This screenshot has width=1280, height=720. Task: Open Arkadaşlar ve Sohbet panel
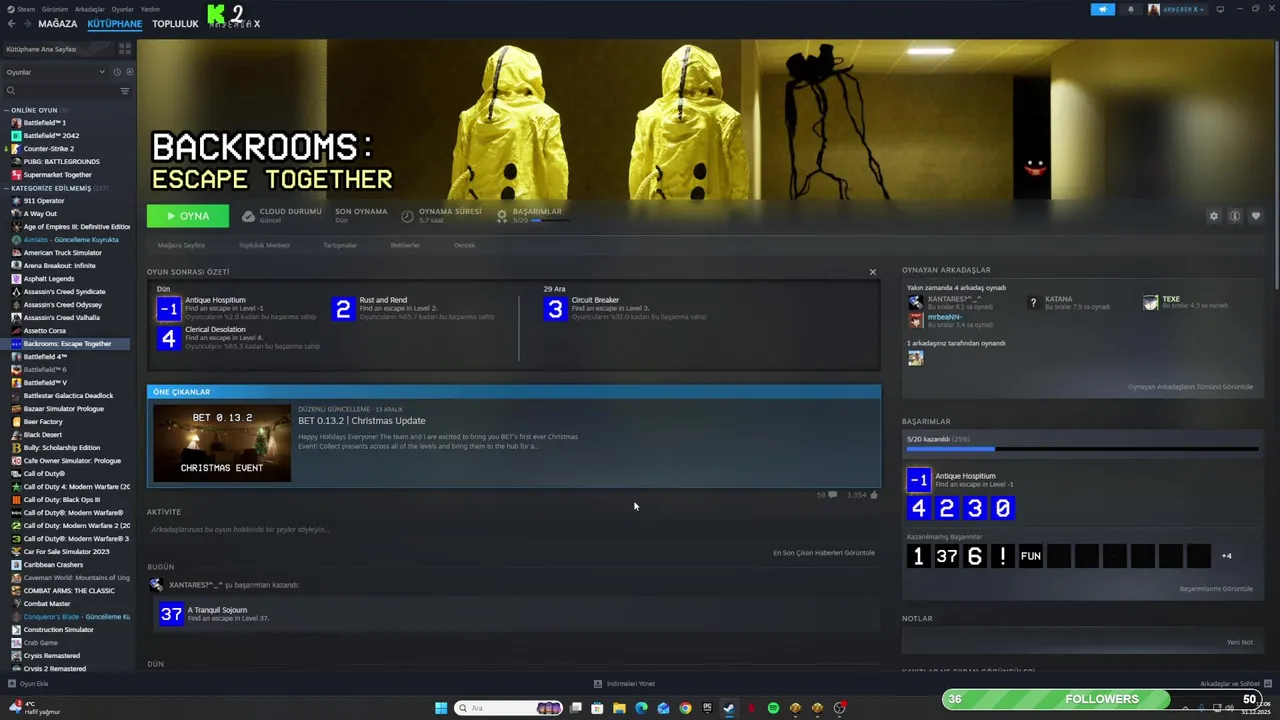[1235, 684]
